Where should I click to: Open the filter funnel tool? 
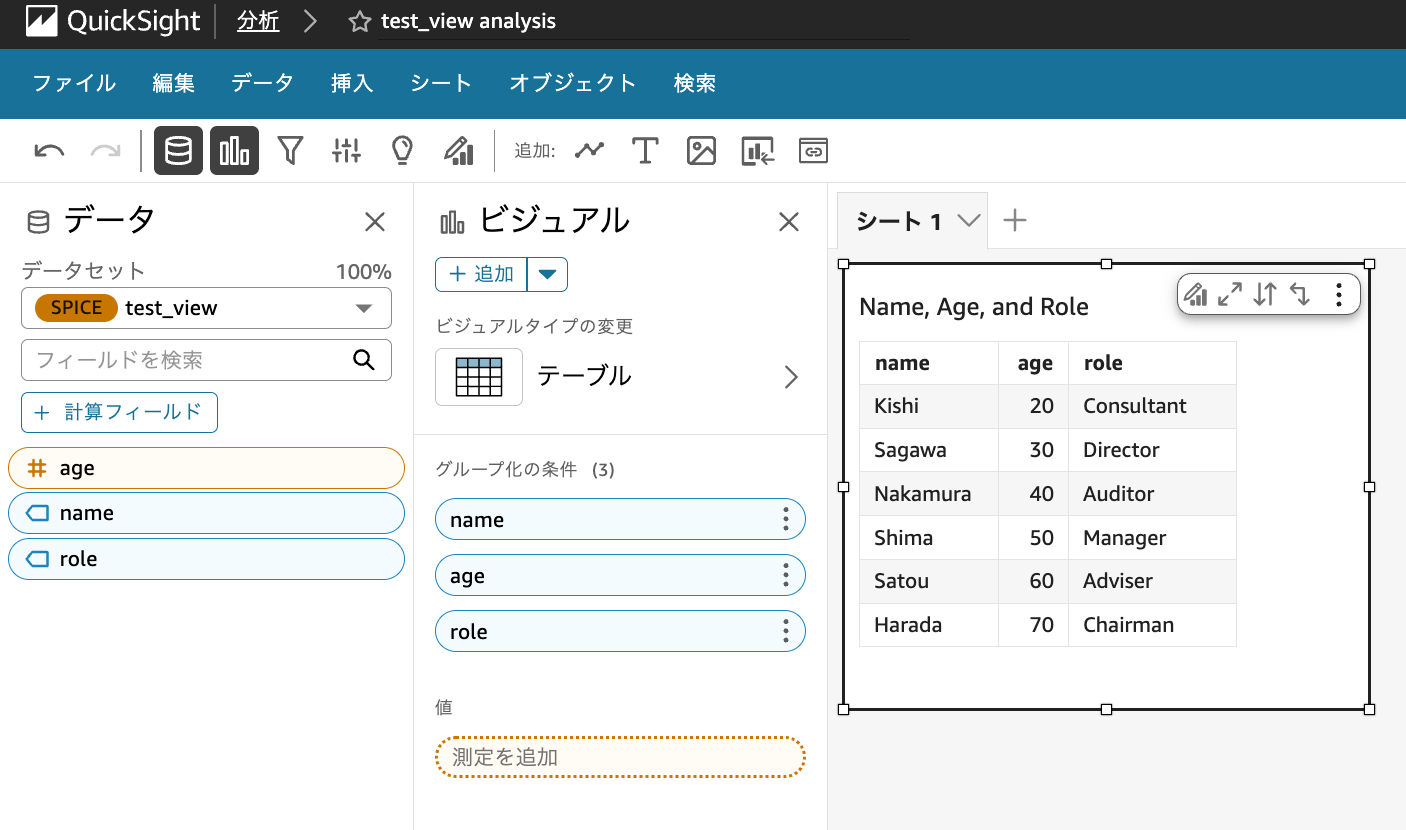click(290, 151)
